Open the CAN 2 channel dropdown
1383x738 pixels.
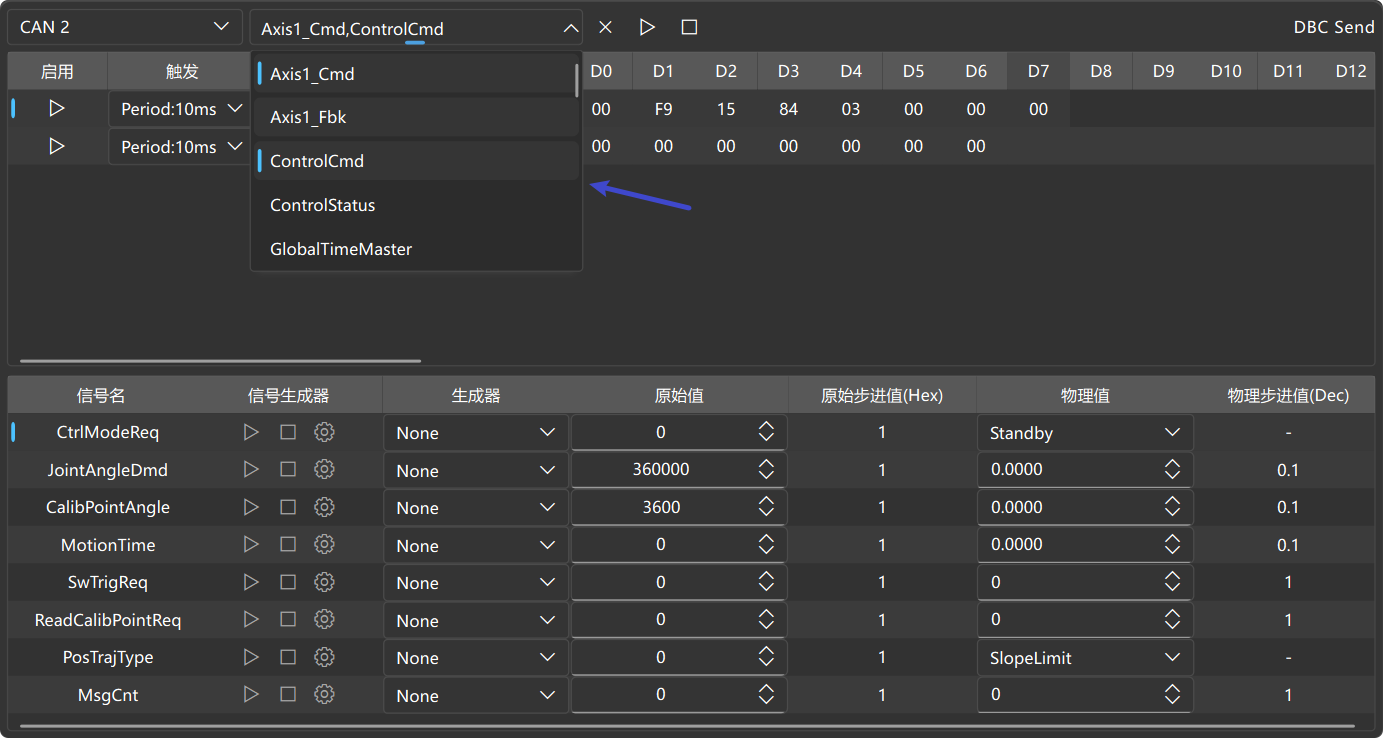click(x=125, y=27)
